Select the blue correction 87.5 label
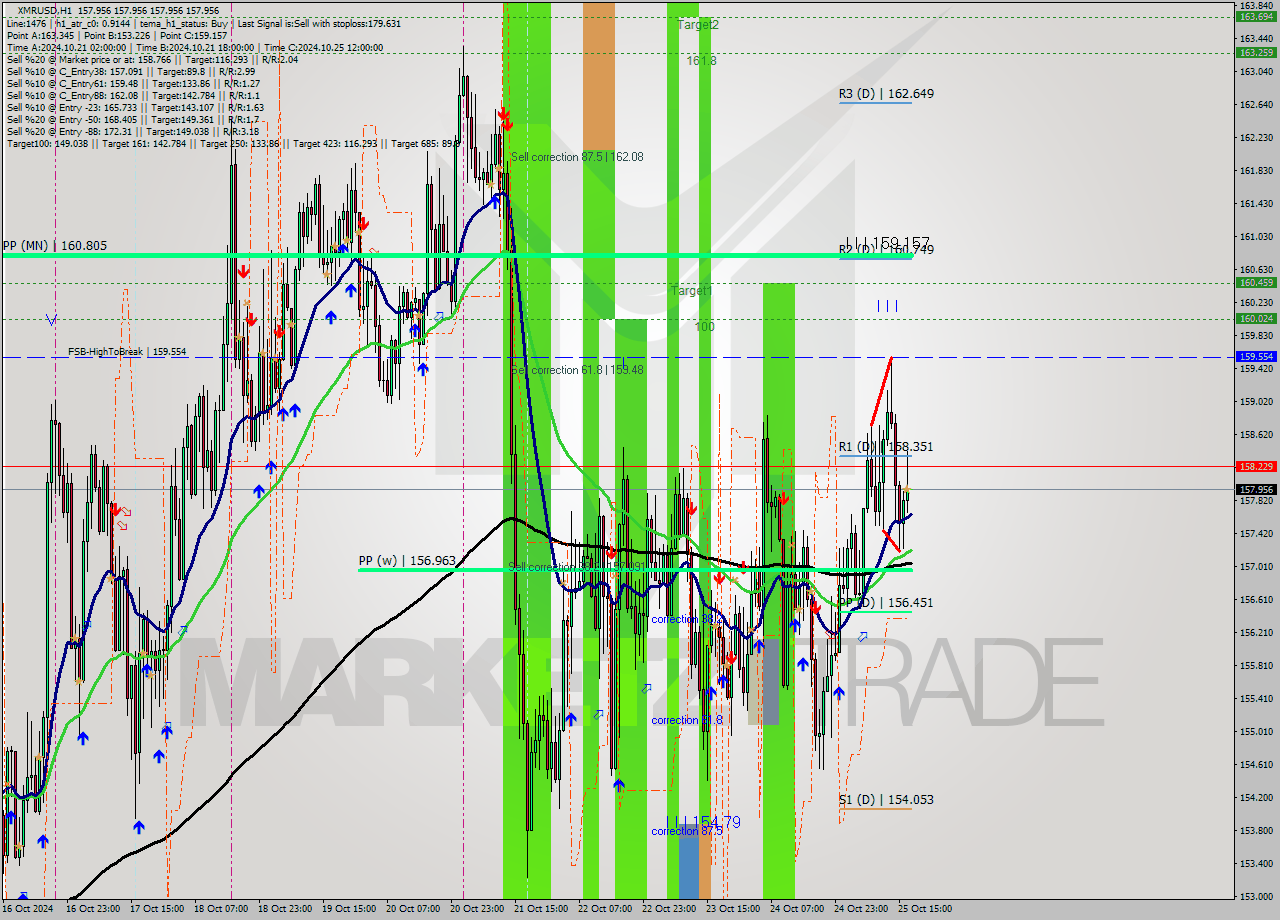This screenshot has height=920, width=1280. click(686, 831)
